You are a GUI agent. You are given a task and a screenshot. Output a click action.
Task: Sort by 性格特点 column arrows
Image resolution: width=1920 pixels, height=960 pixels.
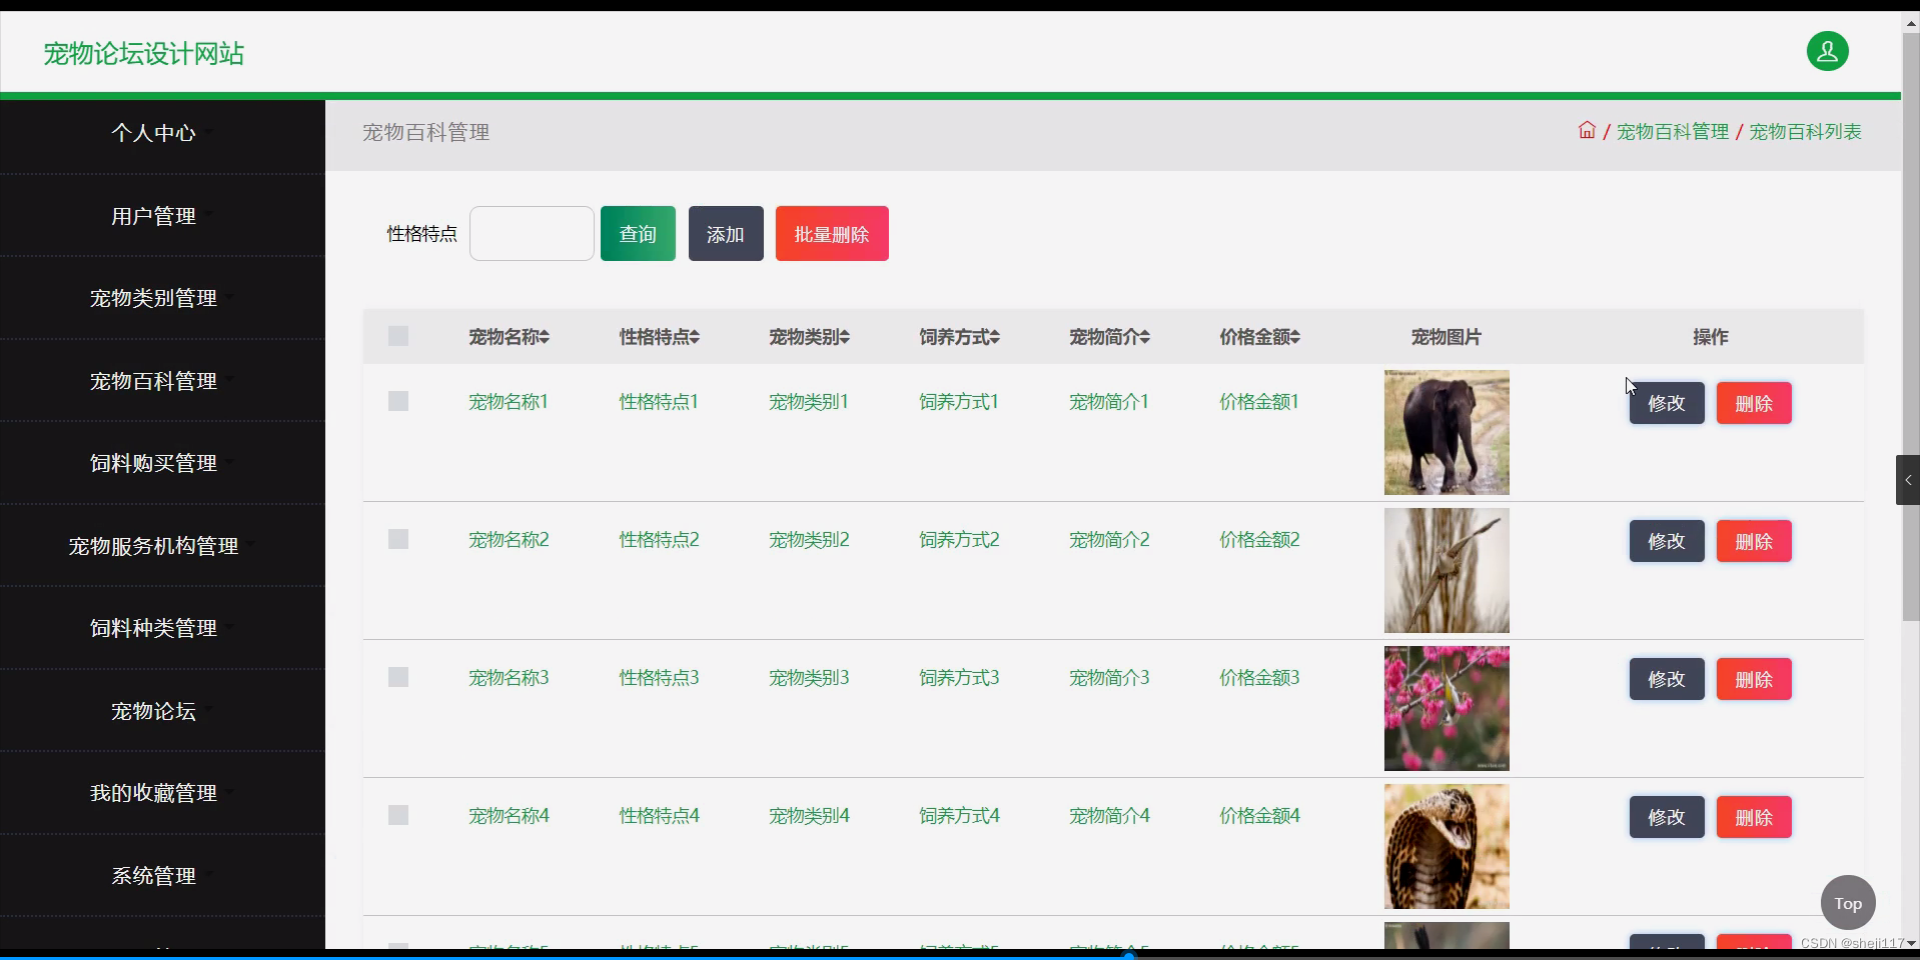pyautogui.click(x=695, y=337)
